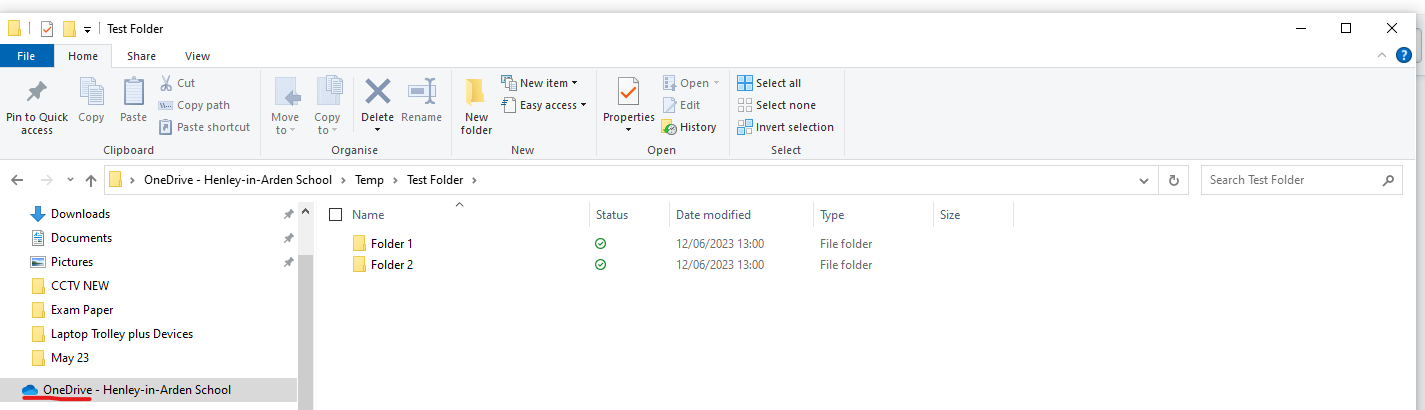Select the Copy path command
This screenshot has width=1425, height=410.
pos(195,105)
